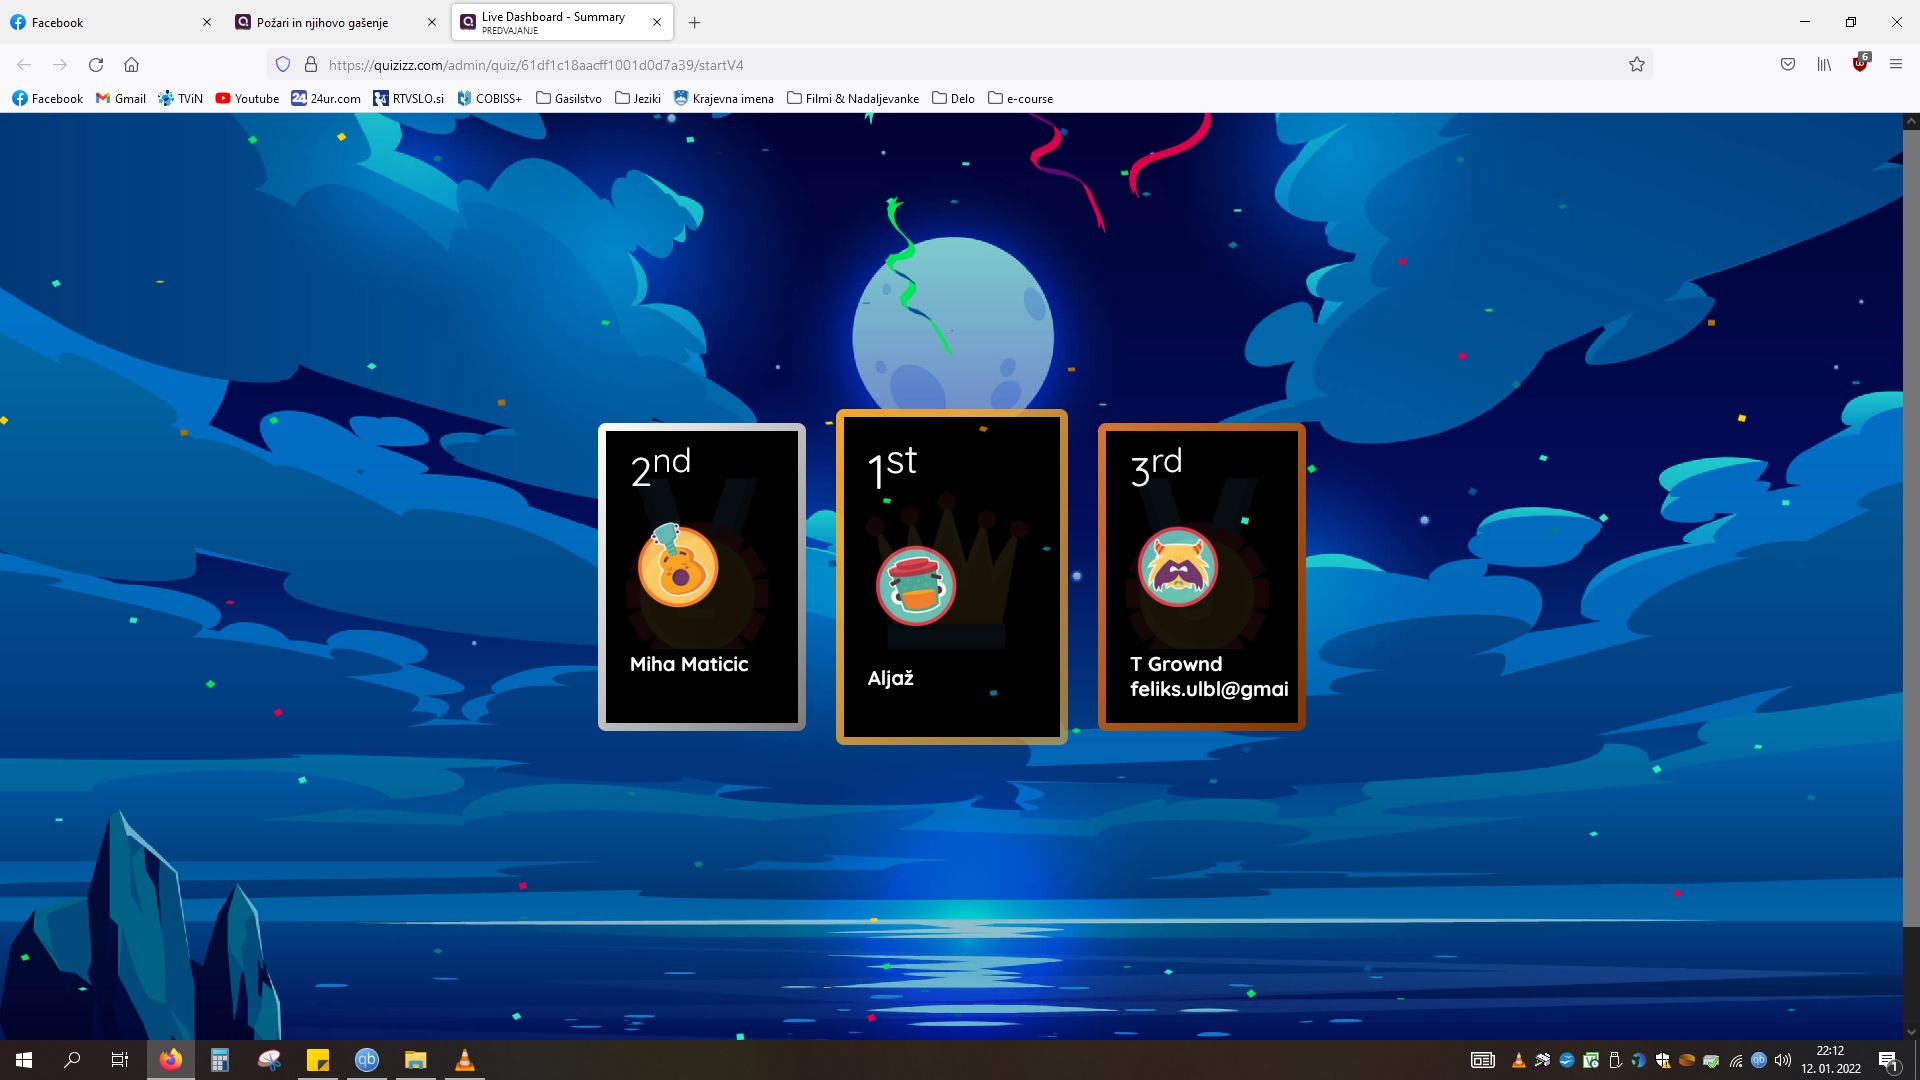This screenshot has width=1920, height=1080.
Task: Click the uBlock extension icon
Action: (1859, 65)
